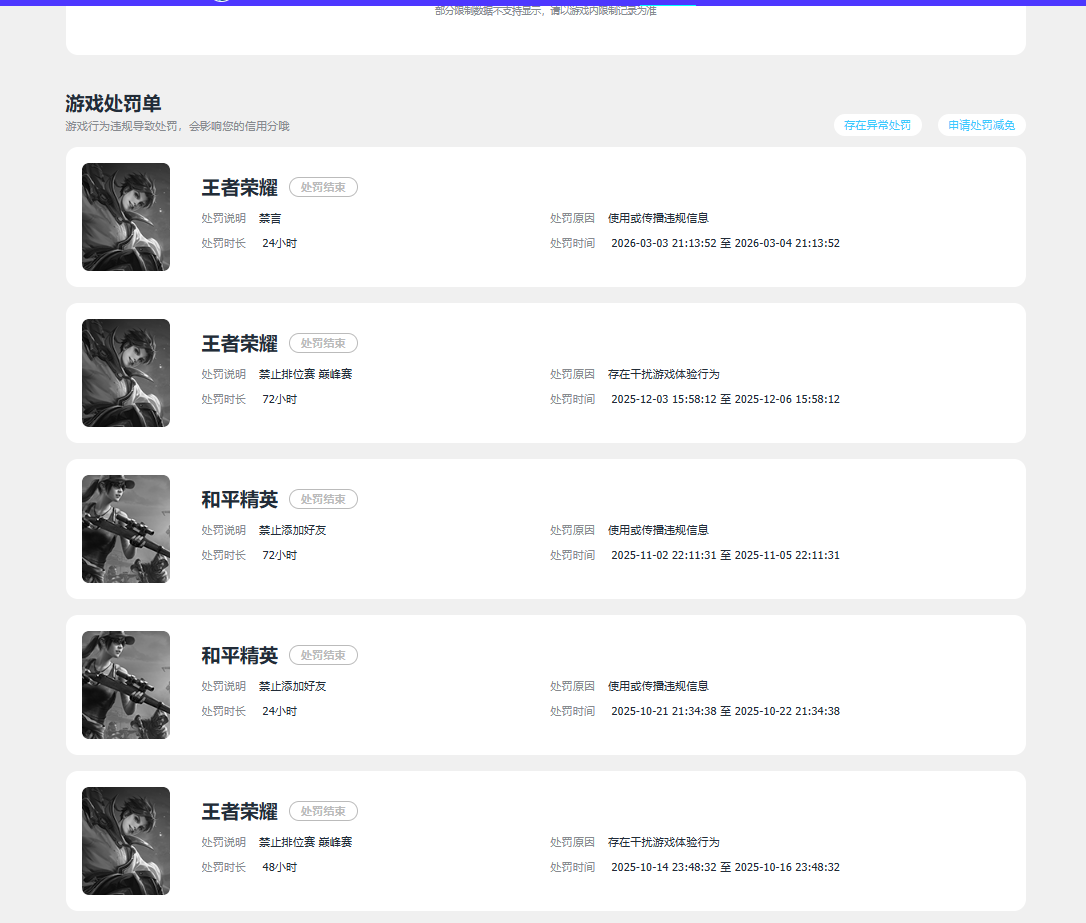Screen dimensions: 1086x923
Task: Select the 王者荣耀 thumbnail in the 2025-12-03 card
Action: coord(126,373)
